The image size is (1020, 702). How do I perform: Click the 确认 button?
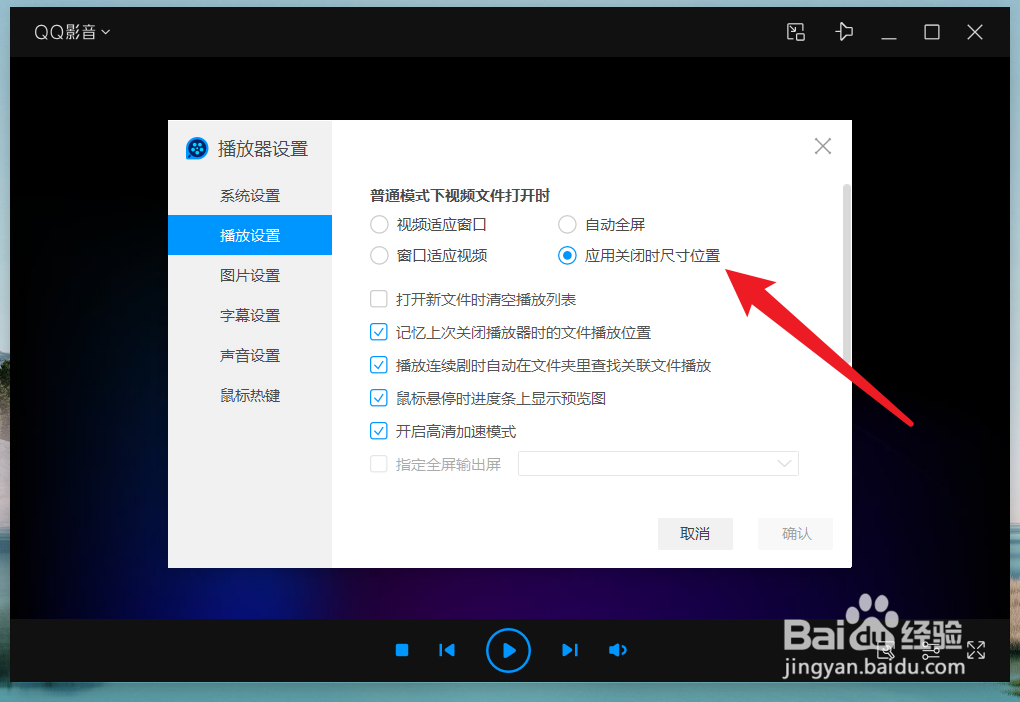(796, 533)
